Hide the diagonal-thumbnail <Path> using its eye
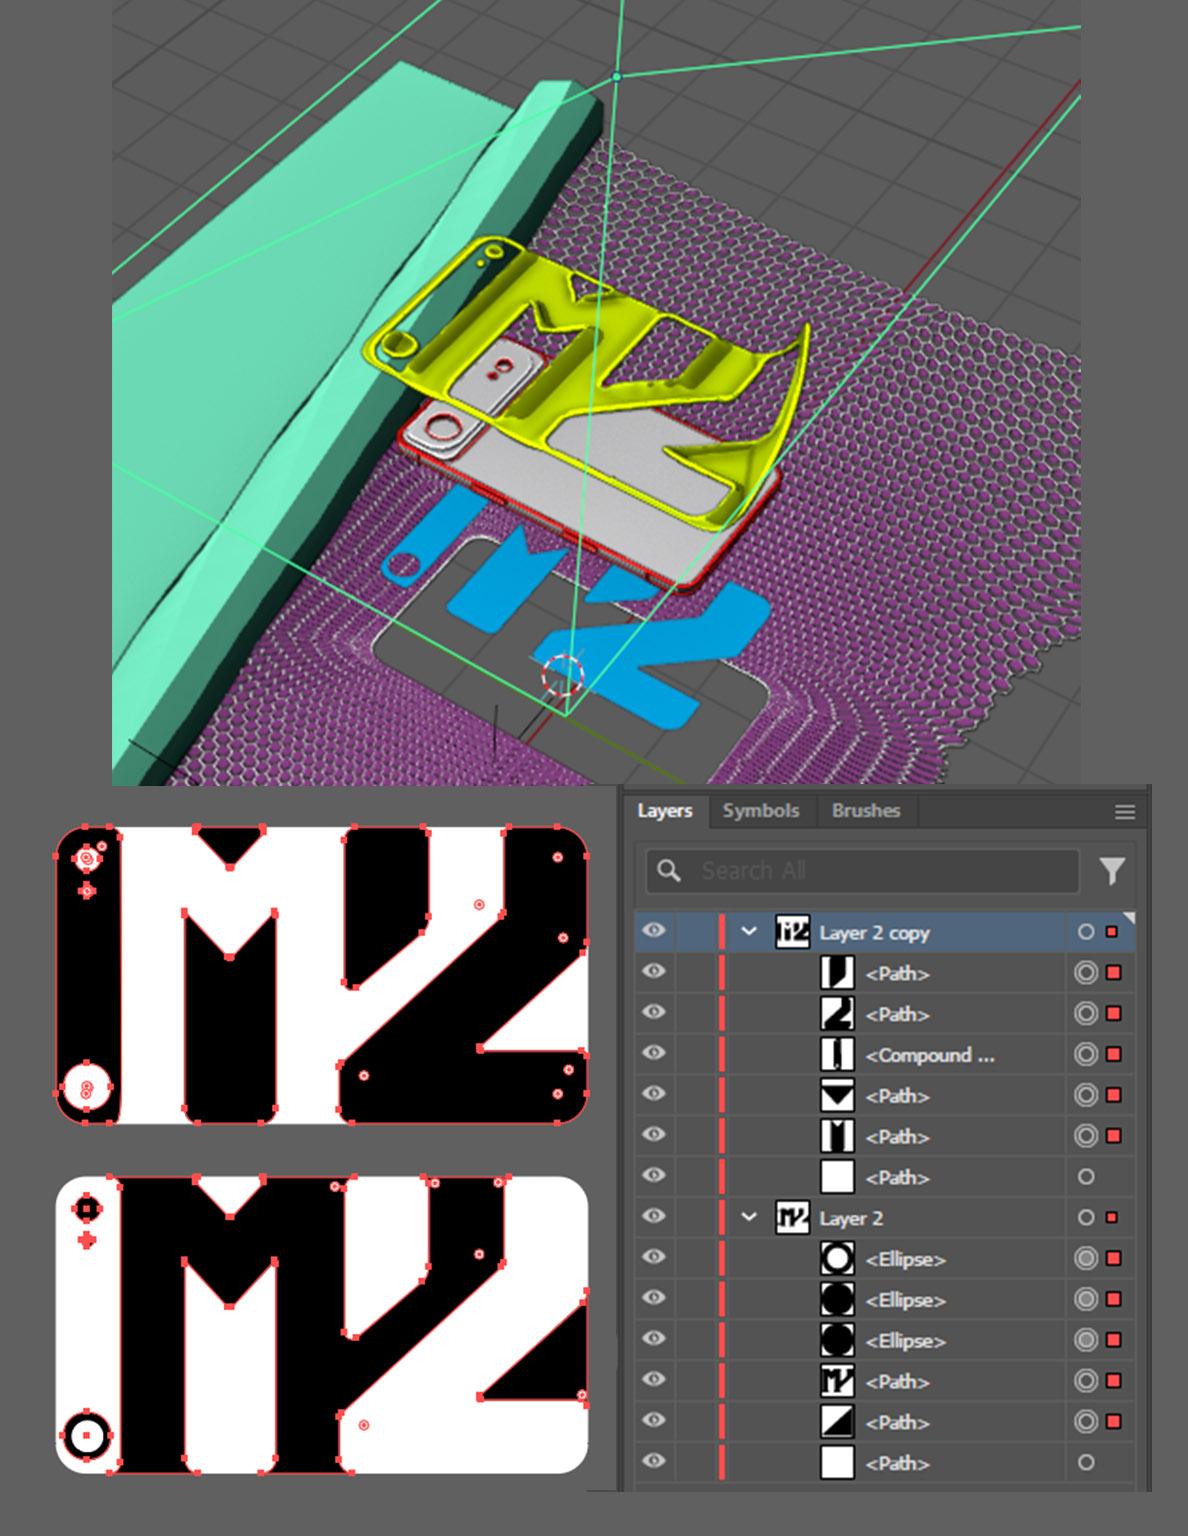 tap(653, 1420)
